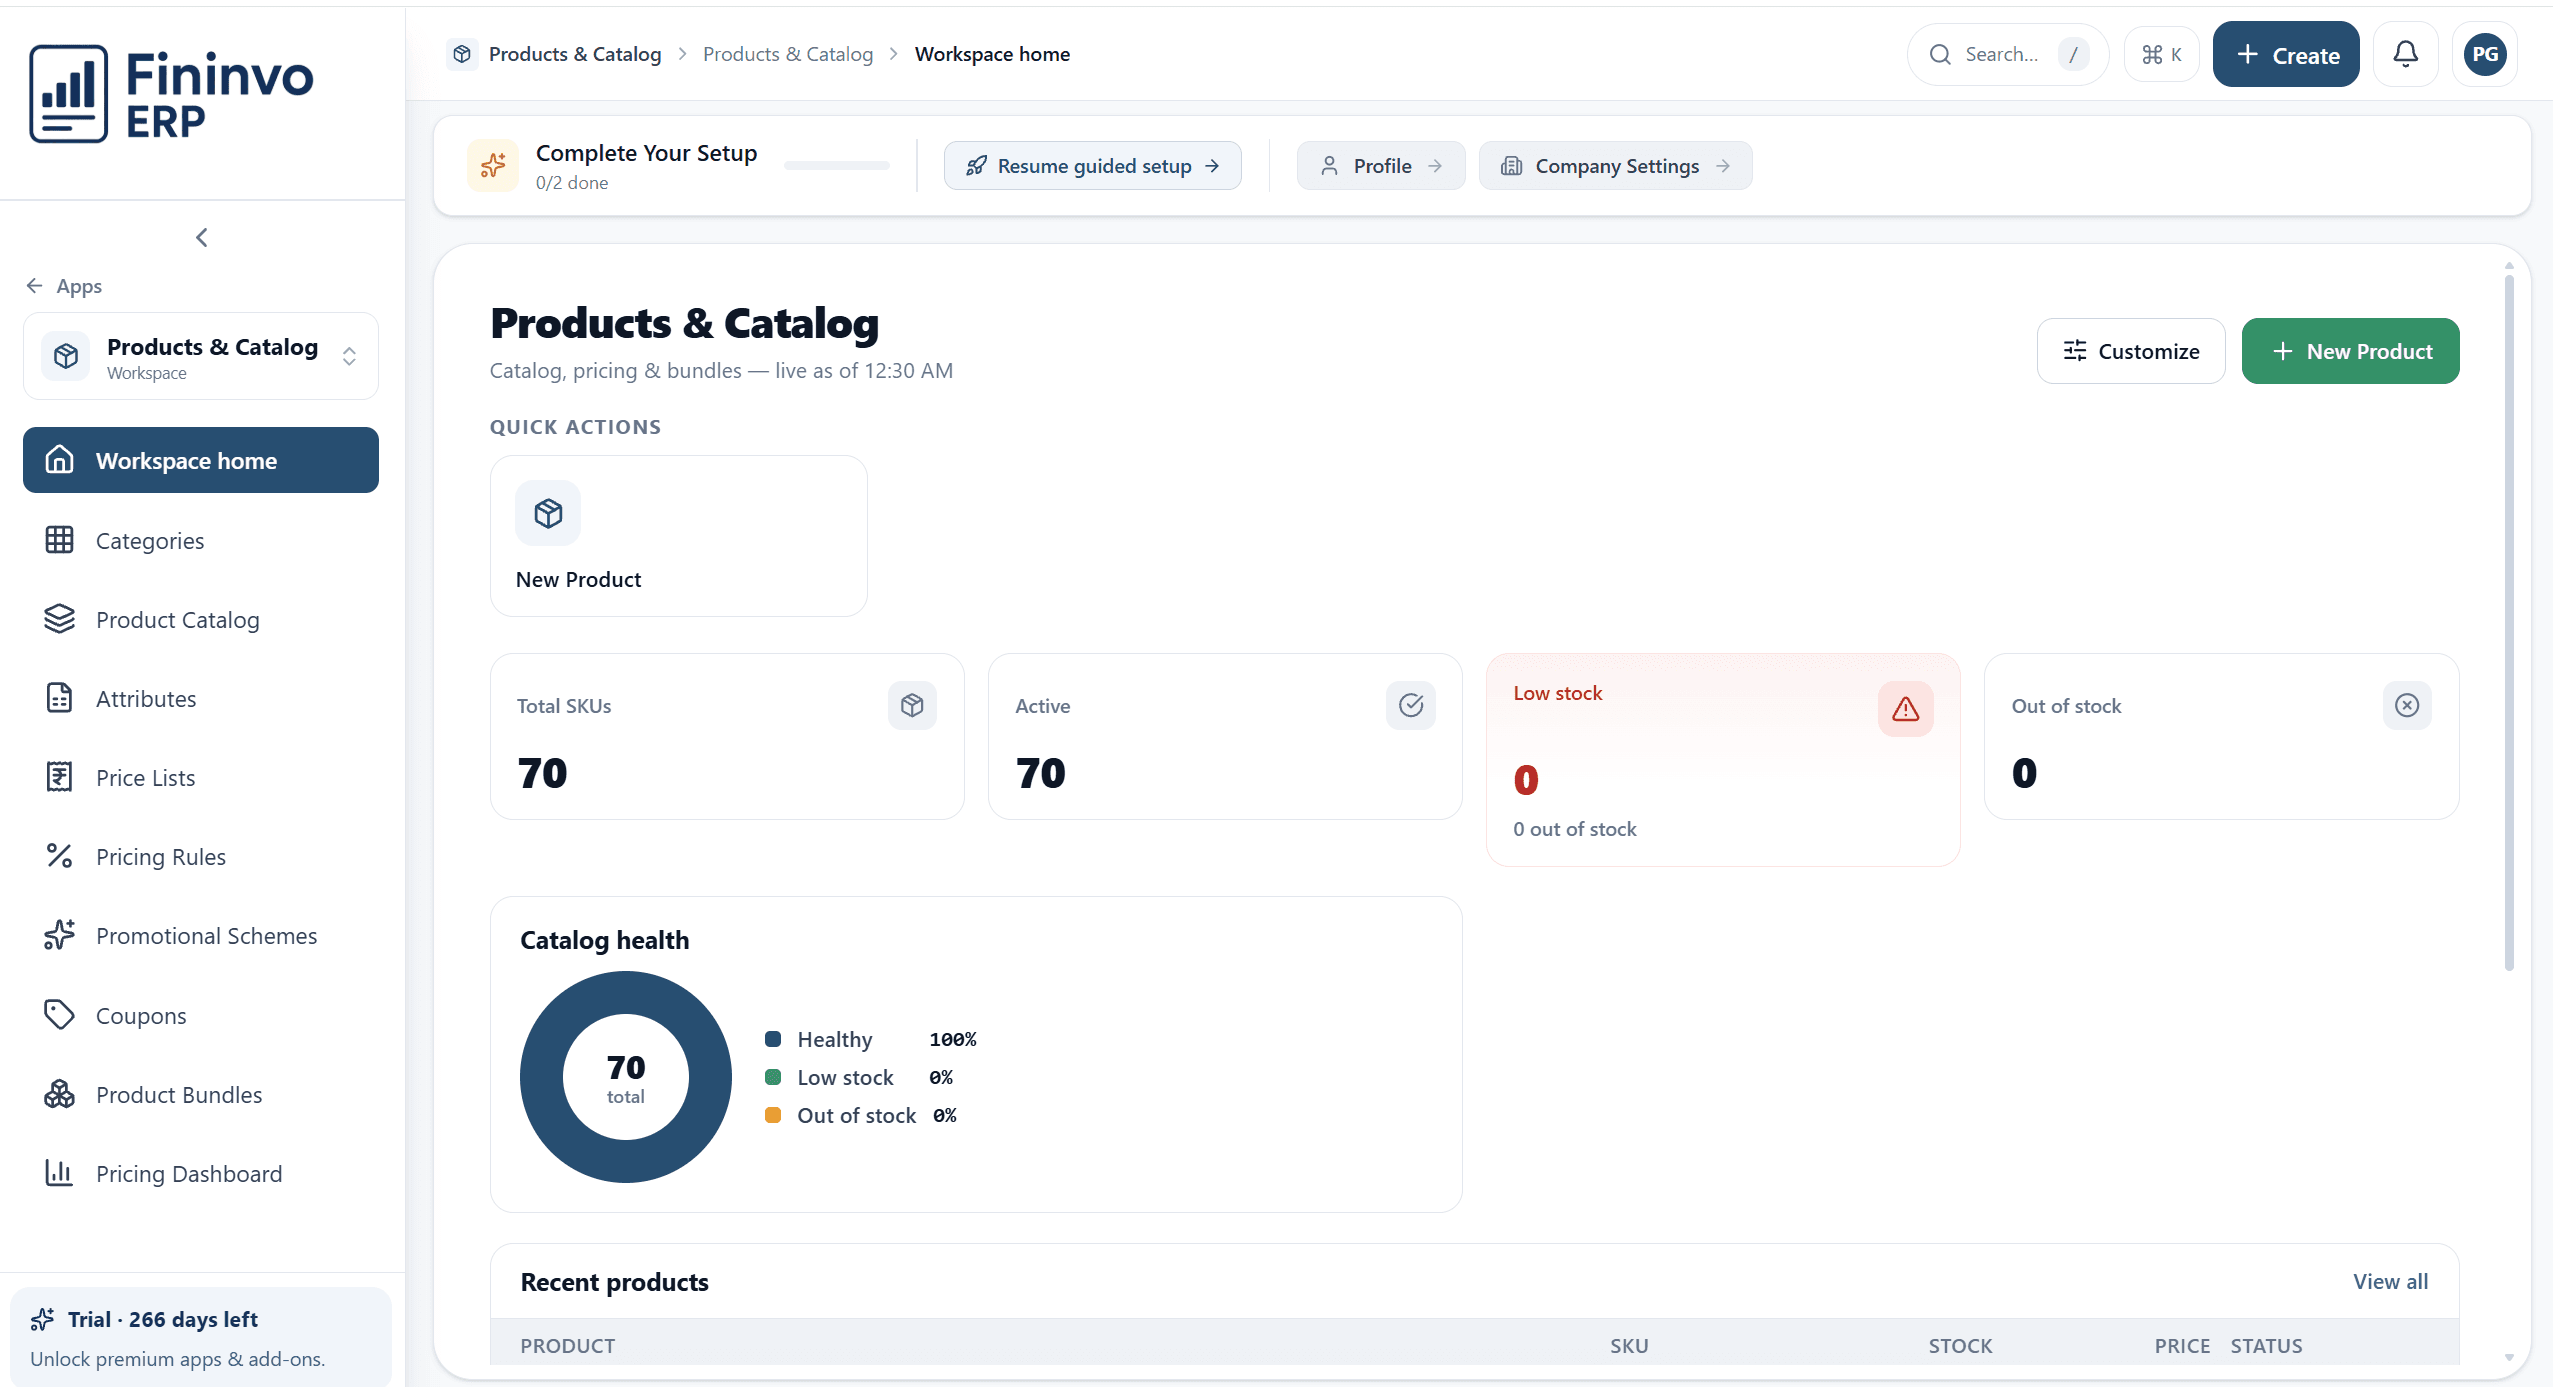Click the Coupons tag icon
The height and width of the screenshot is (1387, 2553).
tap(60, 1014)
